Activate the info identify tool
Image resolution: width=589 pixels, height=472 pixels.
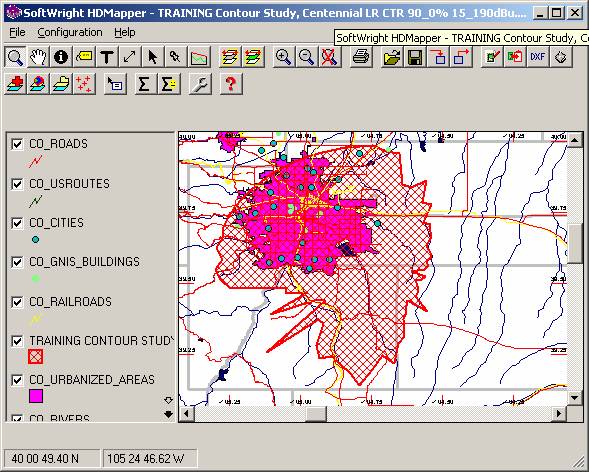point(61,57)
